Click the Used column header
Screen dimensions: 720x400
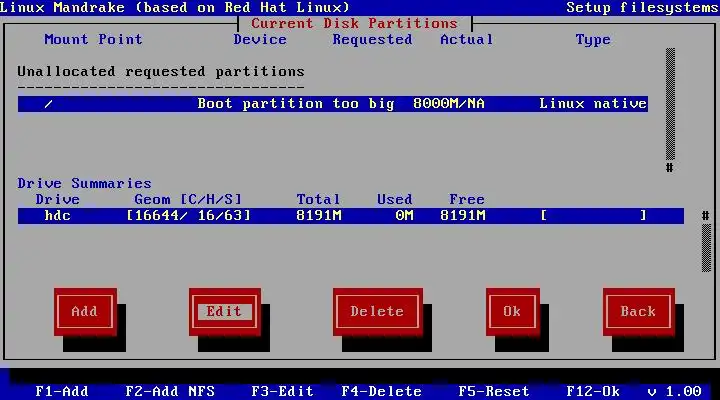point(395,199)
